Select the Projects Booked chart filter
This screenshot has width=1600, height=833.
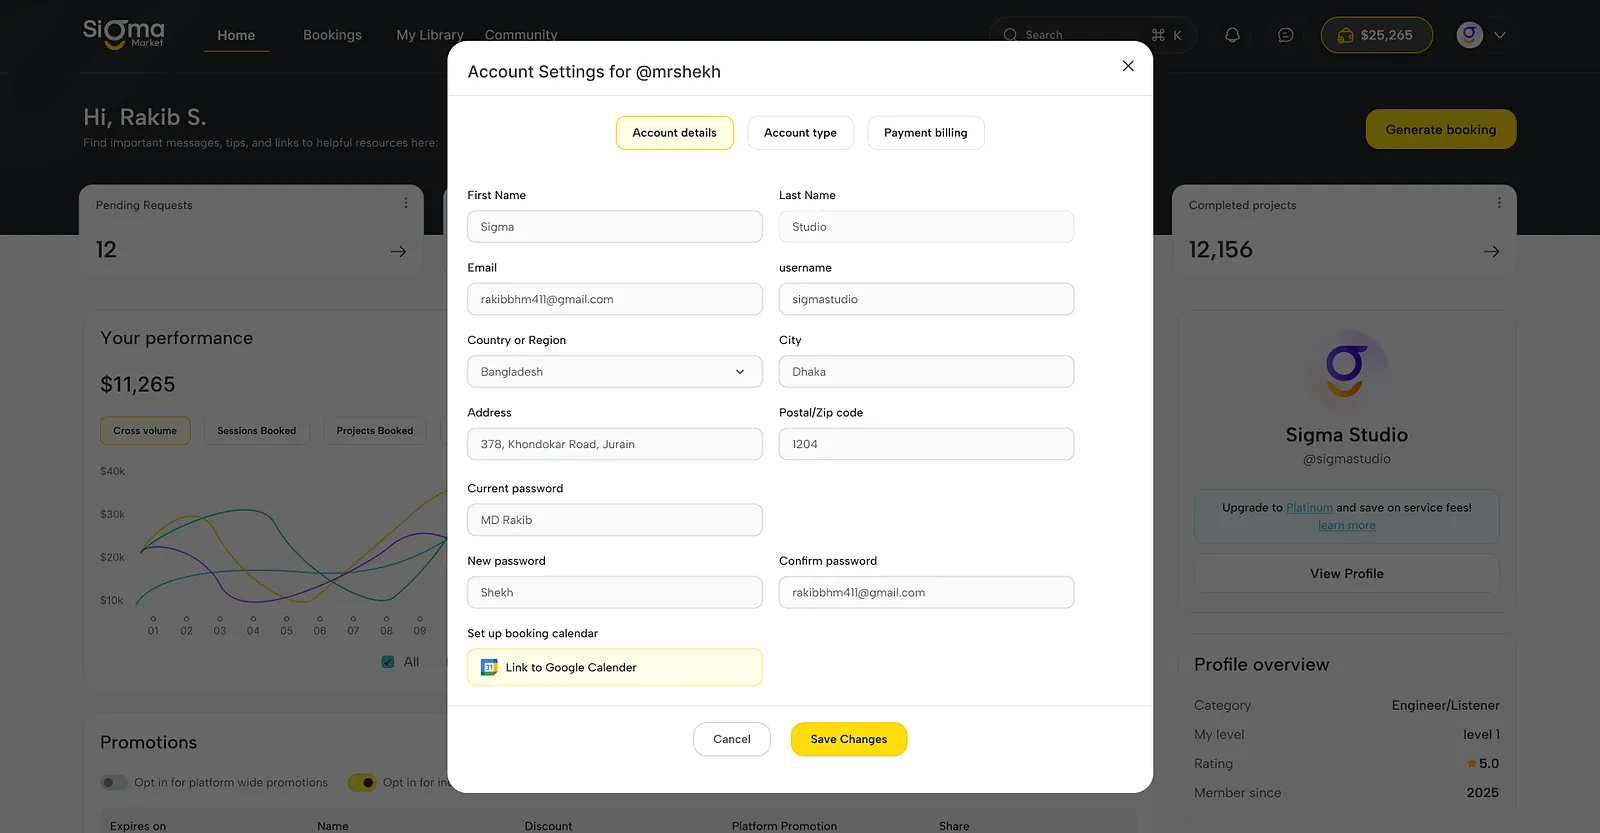click(x=375, y=431)
